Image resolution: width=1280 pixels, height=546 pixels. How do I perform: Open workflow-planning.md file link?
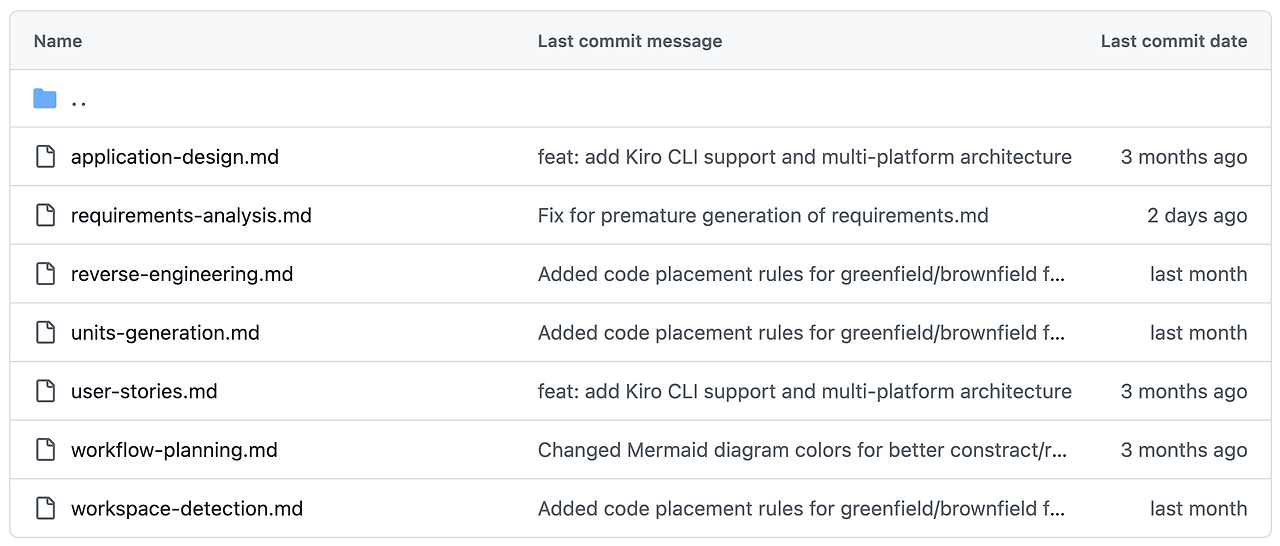click(x=174, y=450)
